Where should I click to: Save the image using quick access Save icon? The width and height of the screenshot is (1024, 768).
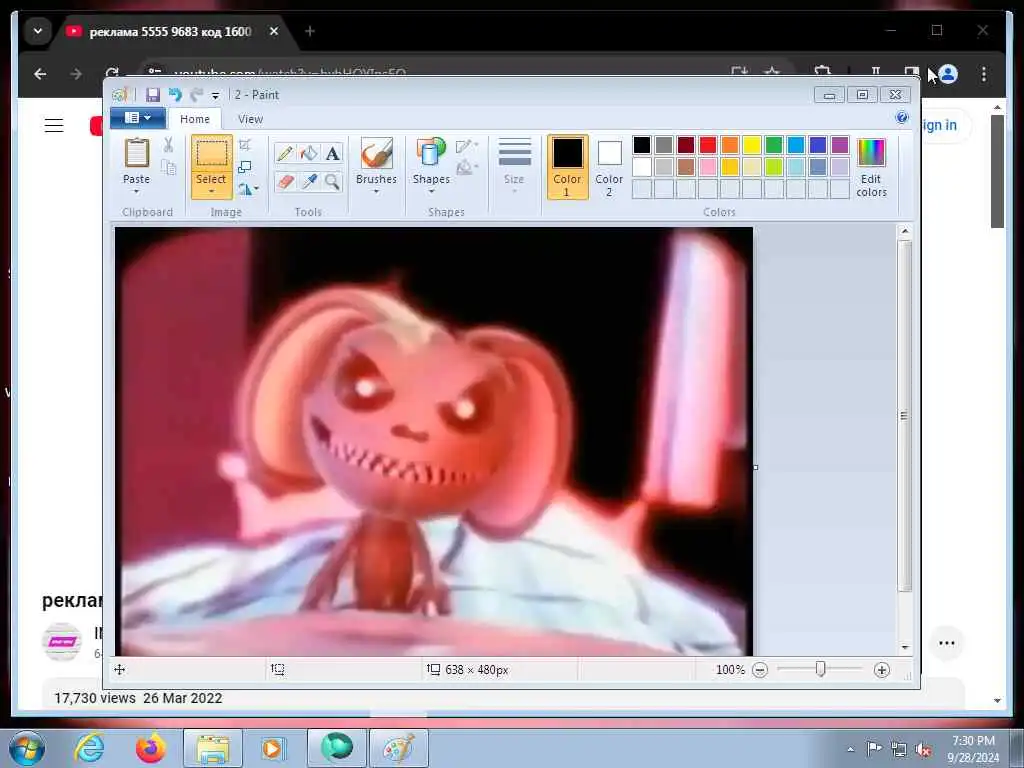click(153, 95)
